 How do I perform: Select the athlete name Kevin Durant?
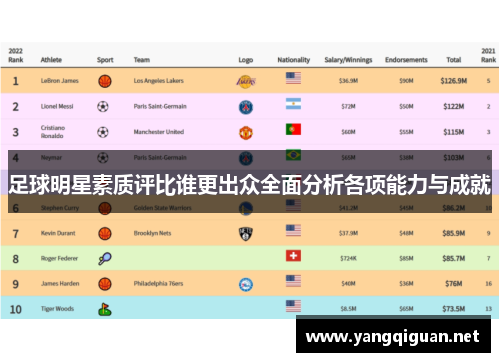click(58, 233)
